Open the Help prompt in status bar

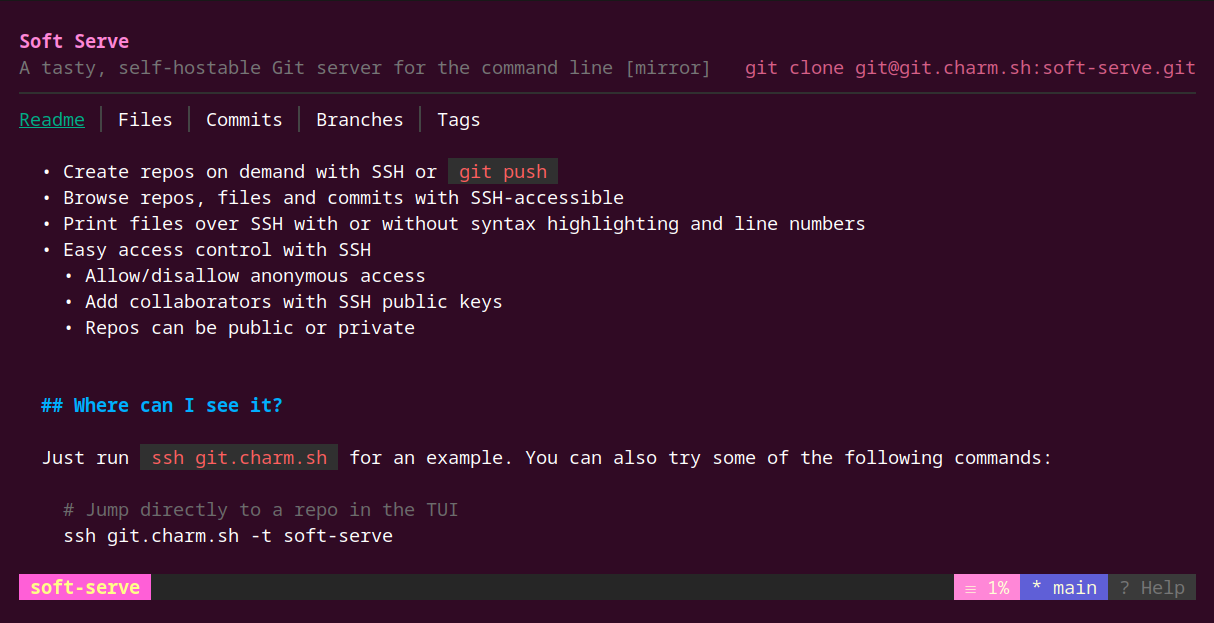(x=1151, y=588)
